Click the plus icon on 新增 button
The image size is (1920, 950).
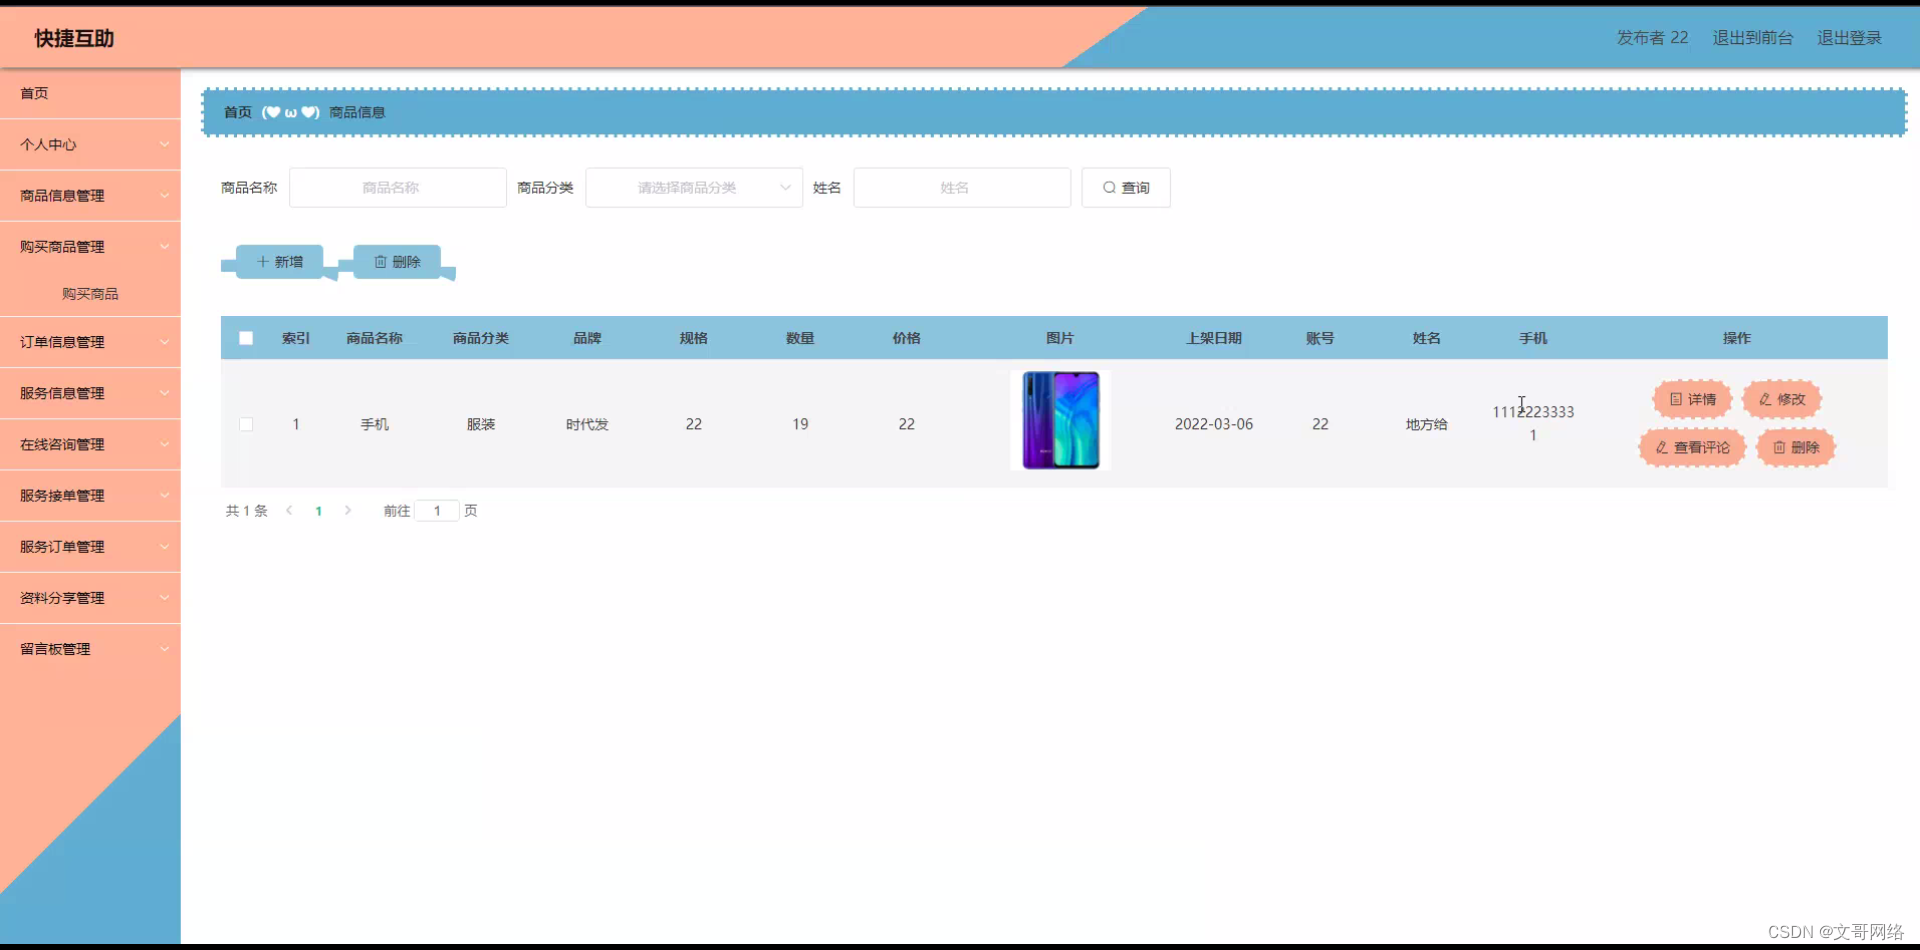click(x=263, y=261)
